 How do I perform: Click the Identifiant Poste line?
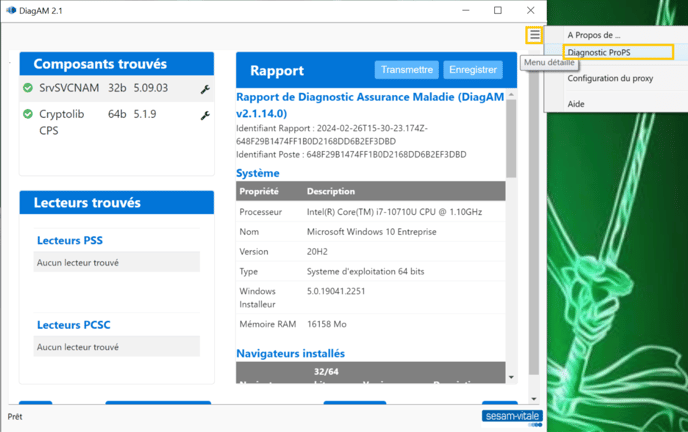point(351,154)
